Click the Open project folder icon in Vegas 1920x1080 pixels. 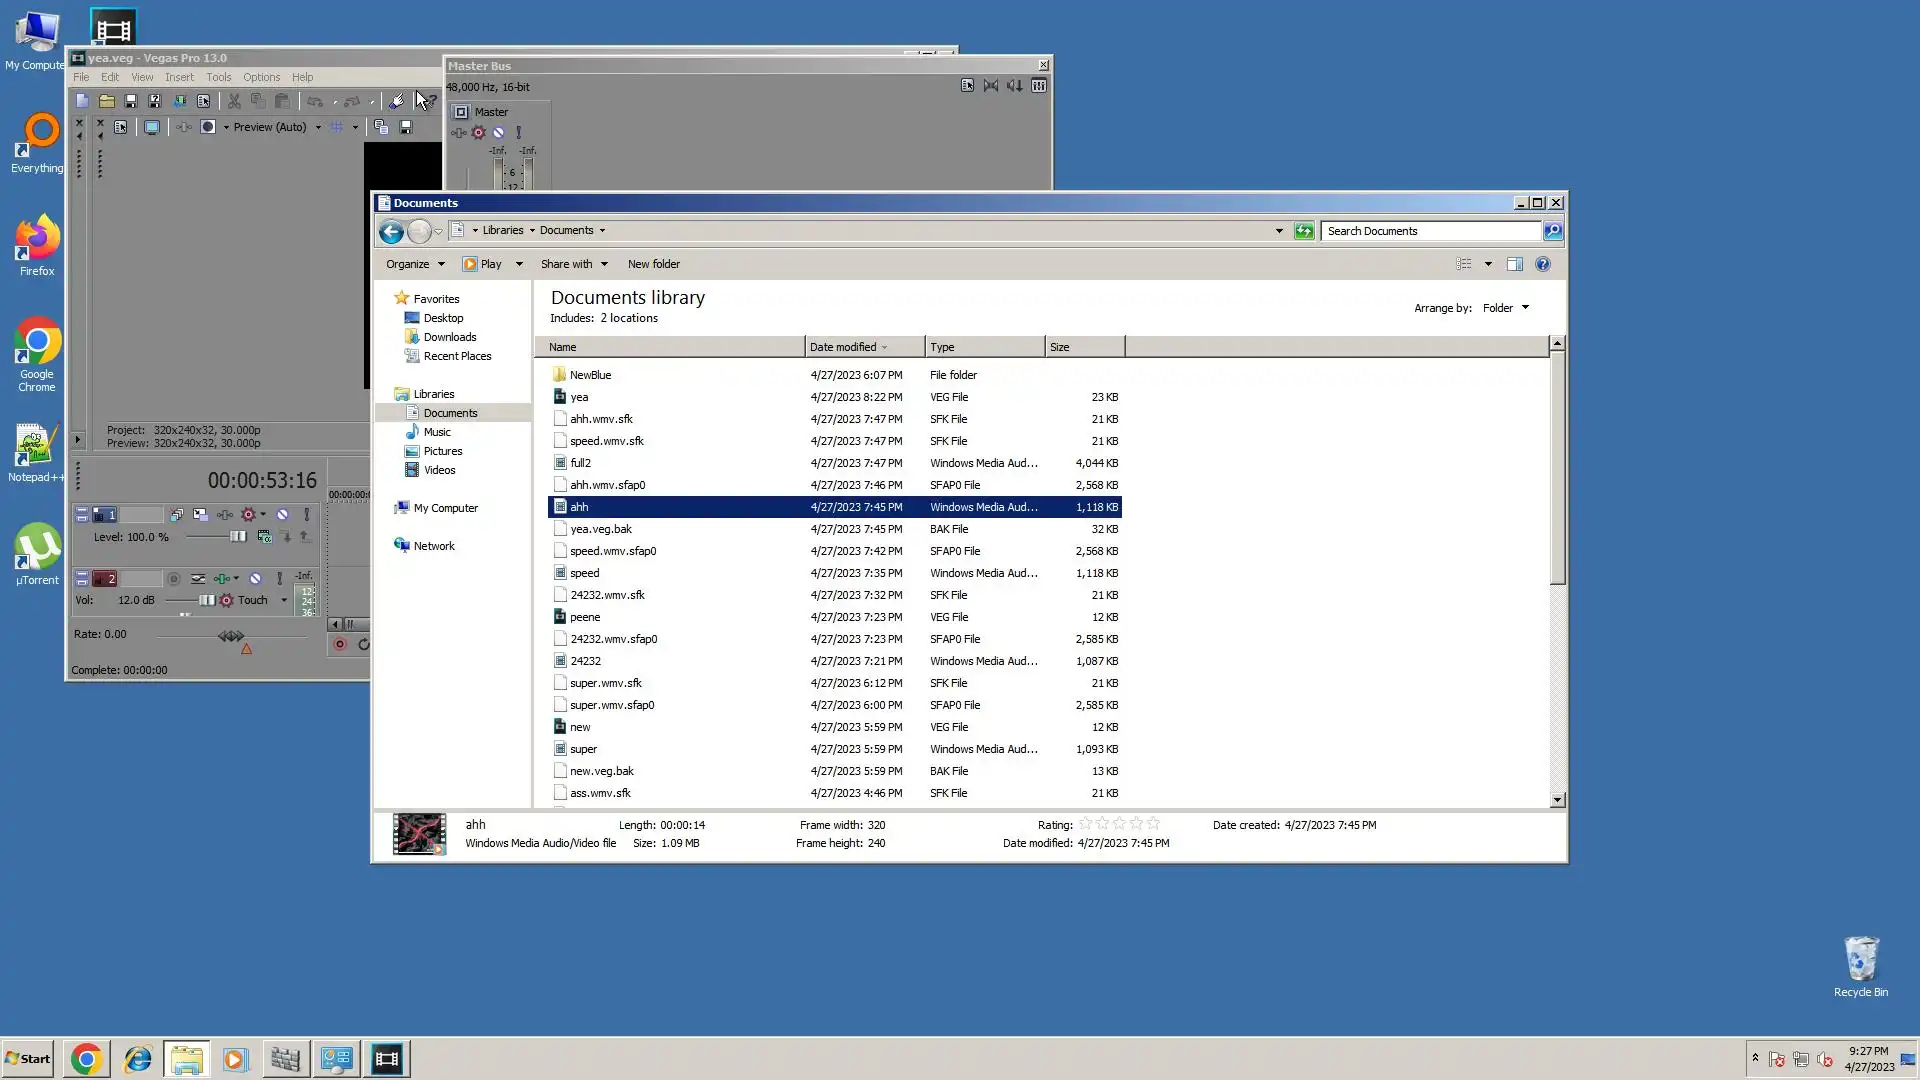click(x=106, y=101)
